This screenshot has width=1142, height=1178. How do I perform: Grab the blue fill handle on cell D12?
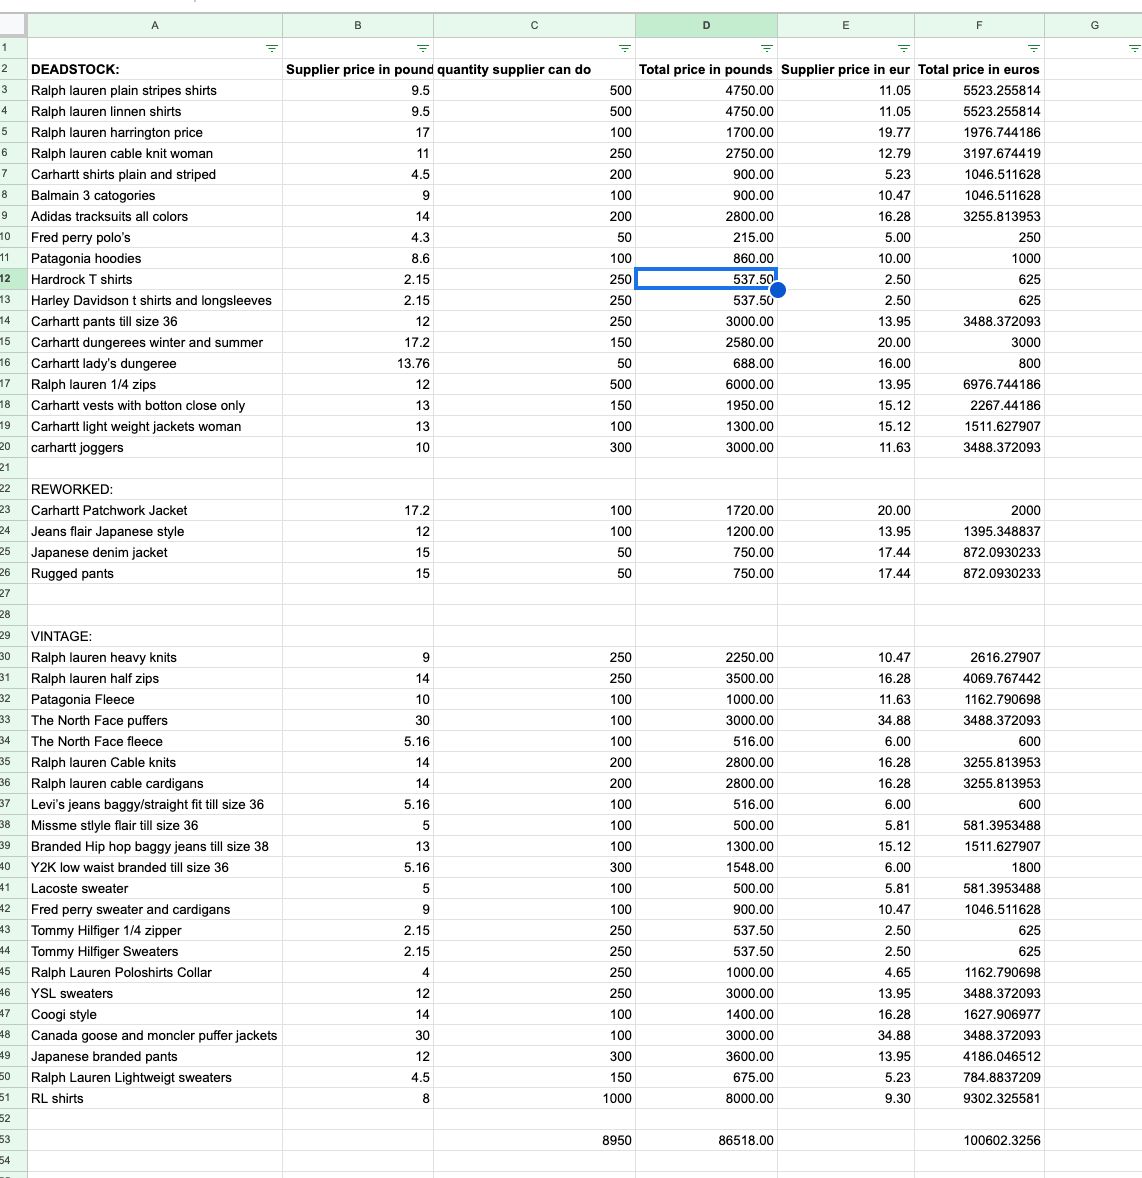pos(778,289)
